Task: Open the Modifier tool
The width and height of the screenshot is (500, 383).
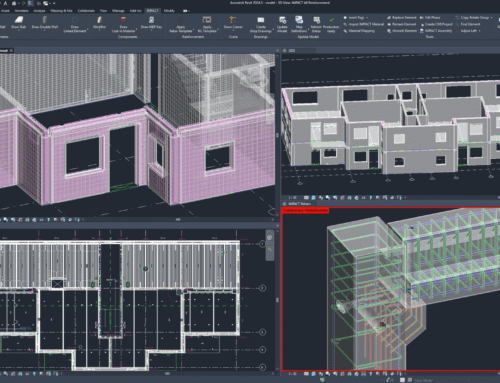Action: (99, 23)
